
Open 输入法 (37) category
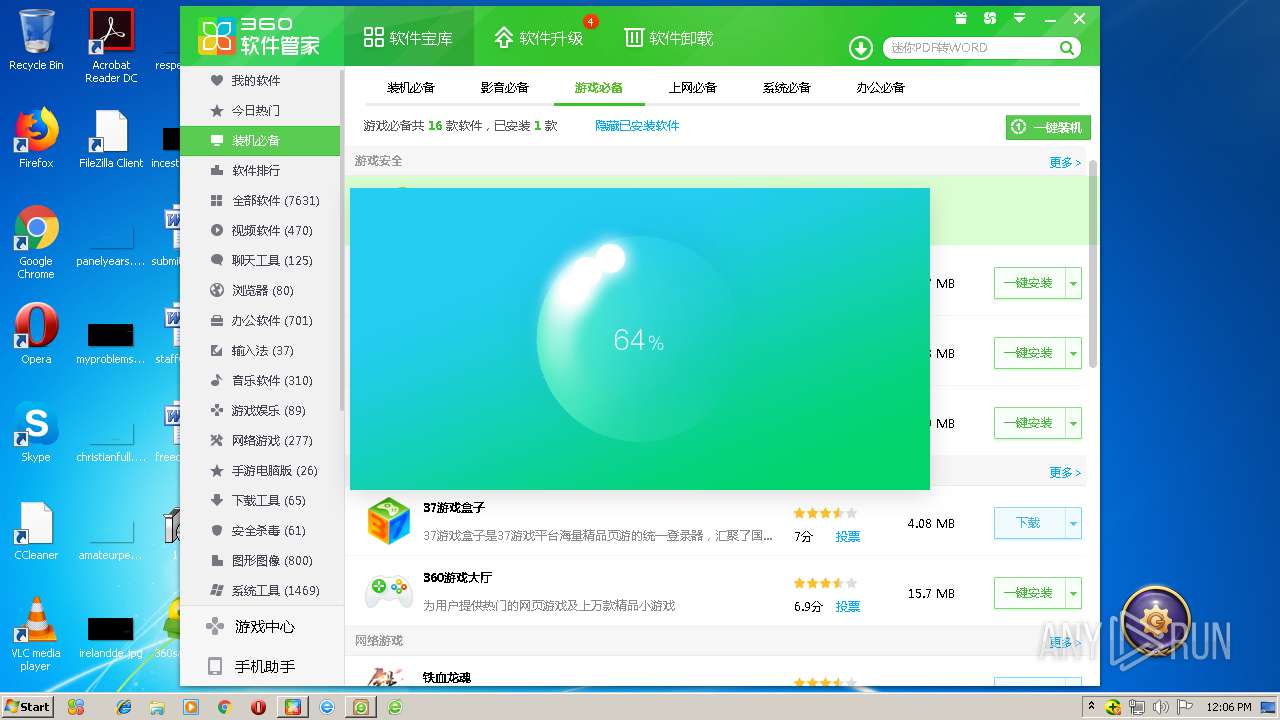click(260, 350)
